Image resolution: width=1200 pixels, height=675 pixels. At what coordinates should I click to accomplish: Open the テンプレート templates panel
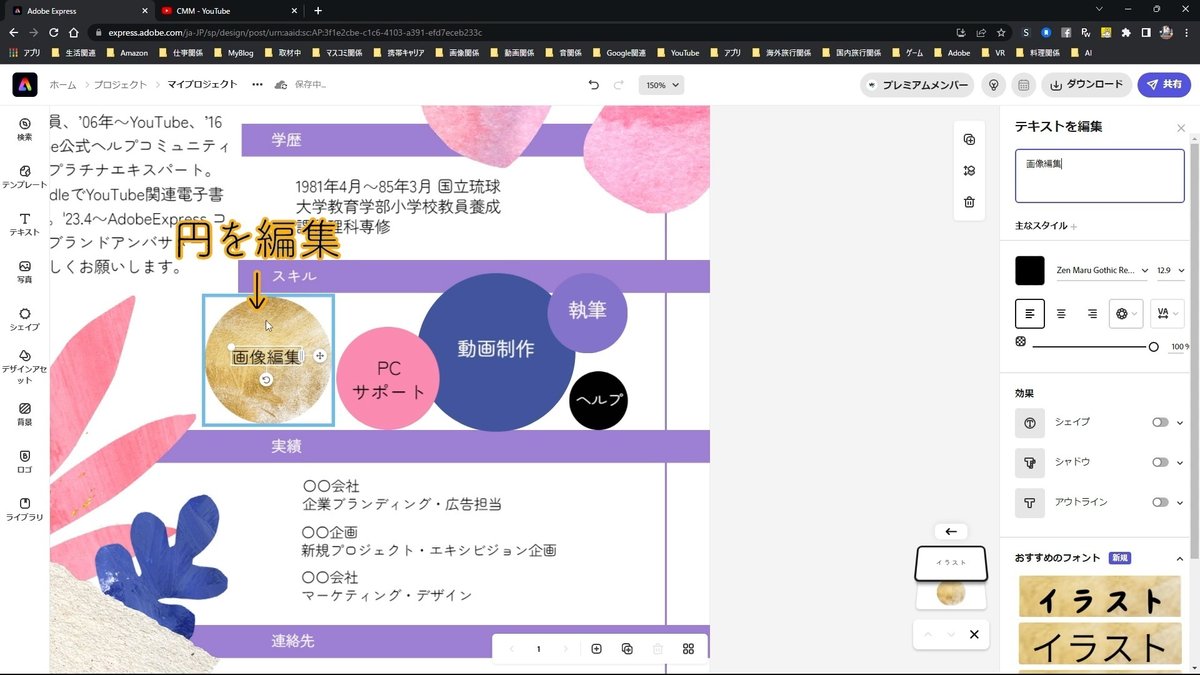pos(25,177)
